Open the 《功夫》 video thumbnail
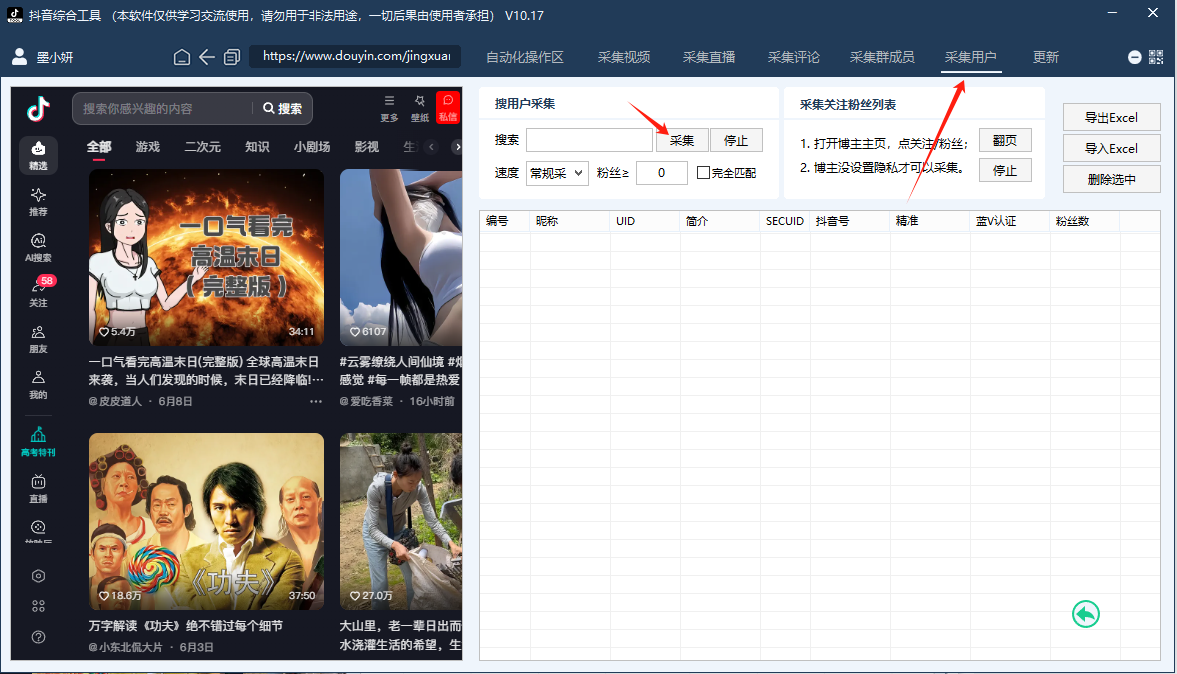 point(206,522)
